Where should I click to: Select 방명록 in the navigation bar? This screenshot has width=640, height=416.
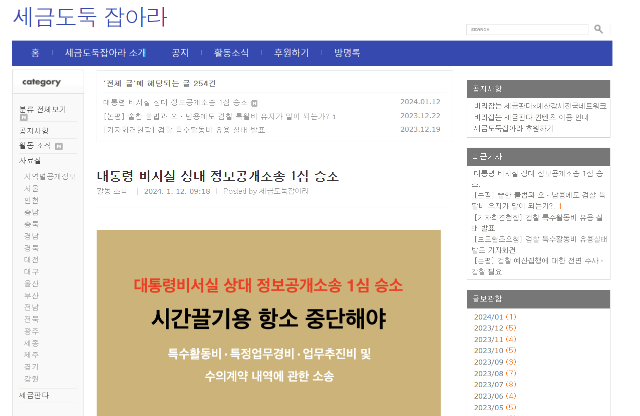point(347,53)
